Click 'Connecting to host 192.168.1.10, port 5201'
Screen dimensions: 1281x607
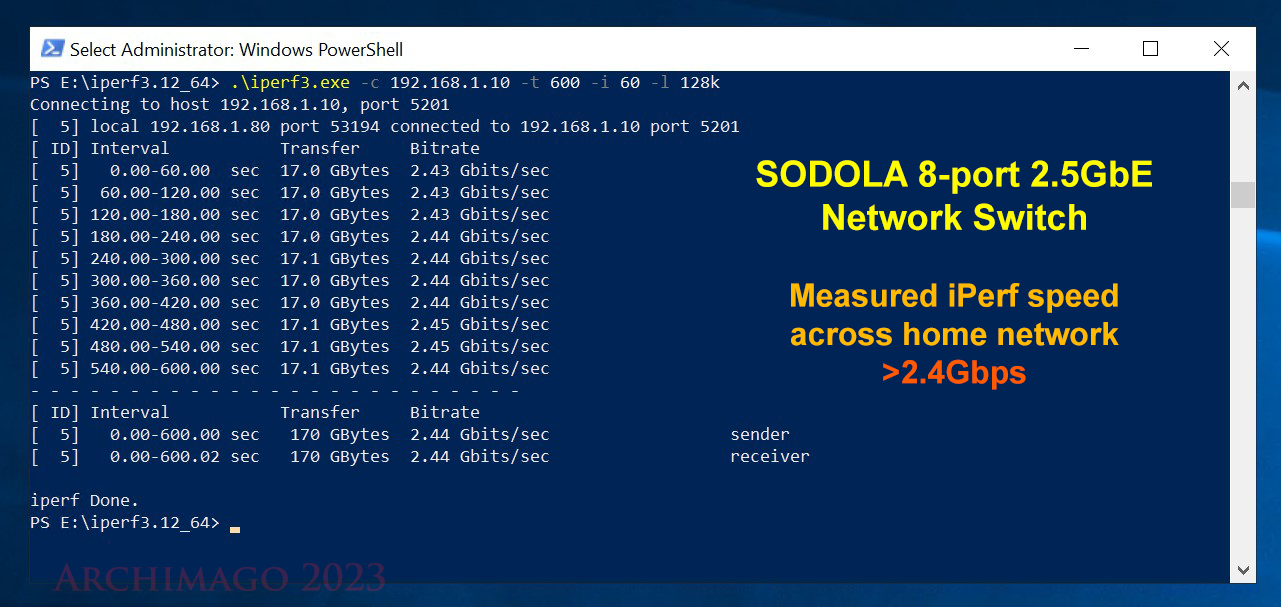240,104
